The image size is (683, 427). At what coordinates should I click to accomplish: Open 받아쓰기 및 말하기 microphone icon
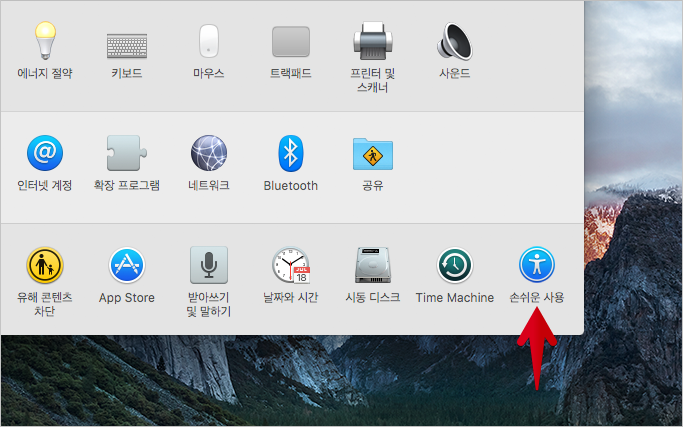pyautogui.click(x=209, y=265)
